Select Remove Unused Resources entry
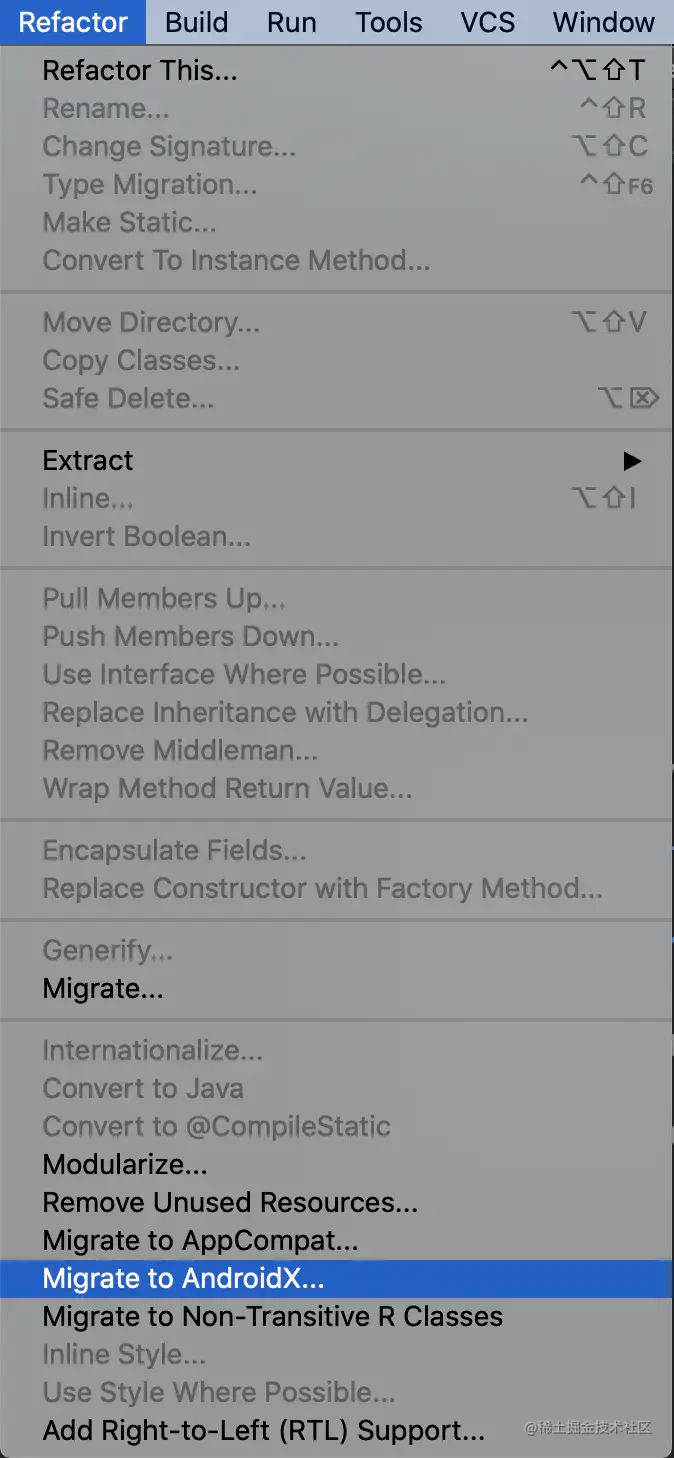 point(336,1202)
